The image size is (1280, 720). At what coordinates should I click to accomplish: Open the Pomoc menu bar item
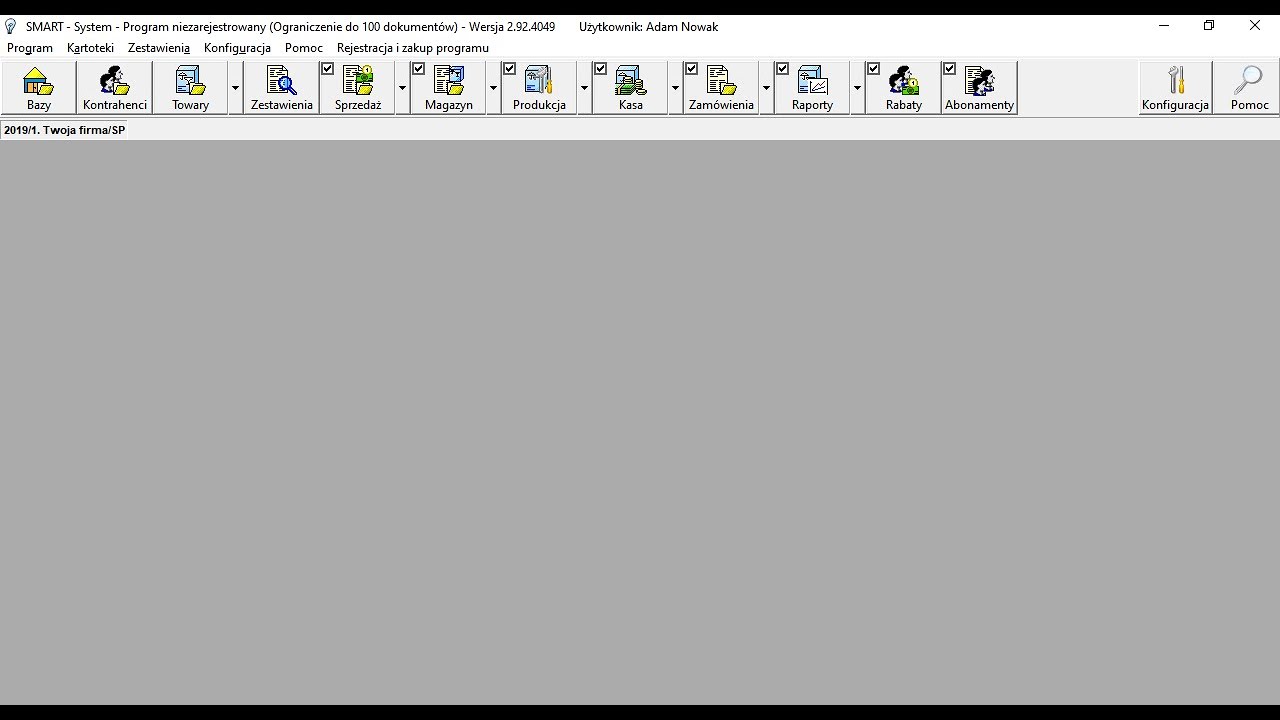coord(304,48)
